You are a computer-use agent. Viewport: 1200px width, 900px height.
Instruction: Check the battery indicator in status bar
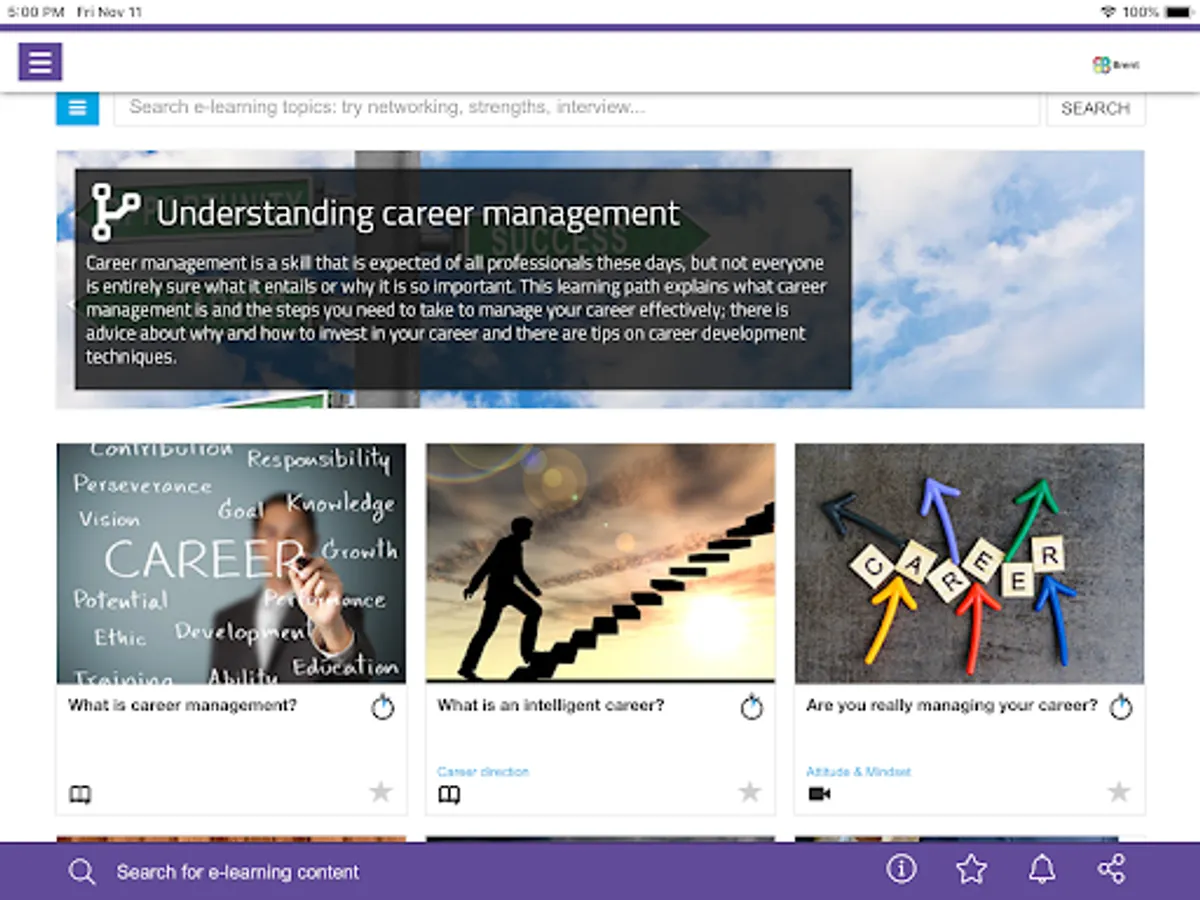click(1177, 12)
